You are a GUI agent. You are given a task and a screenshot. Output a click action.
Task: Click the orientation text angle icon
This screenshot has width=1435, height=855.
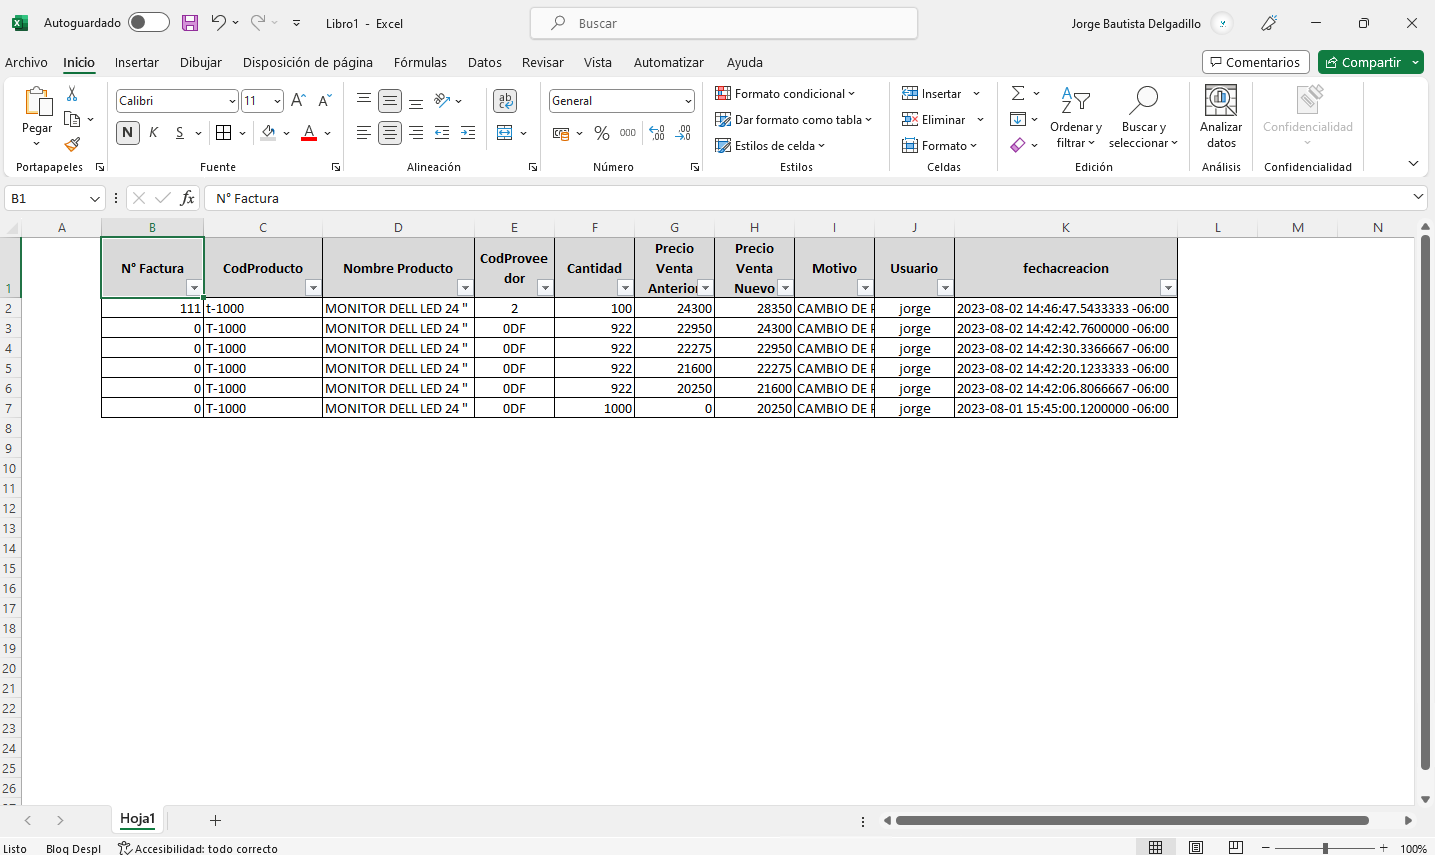pyautogui.click(x=442, y=101)
